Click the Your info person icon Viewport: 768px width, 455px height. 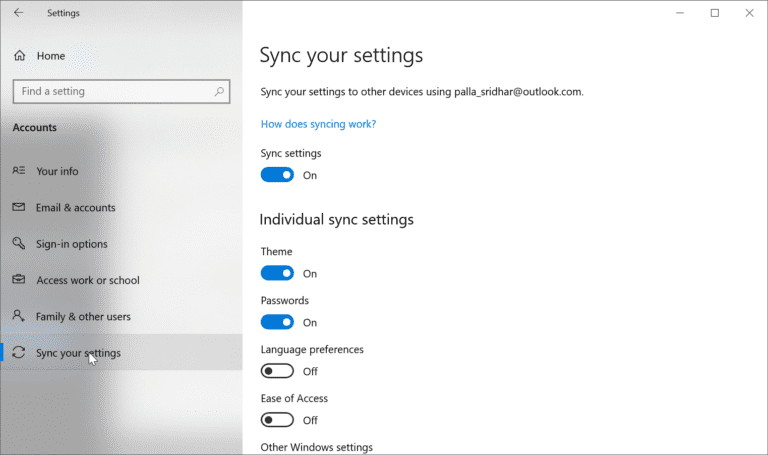click(18, 171)
